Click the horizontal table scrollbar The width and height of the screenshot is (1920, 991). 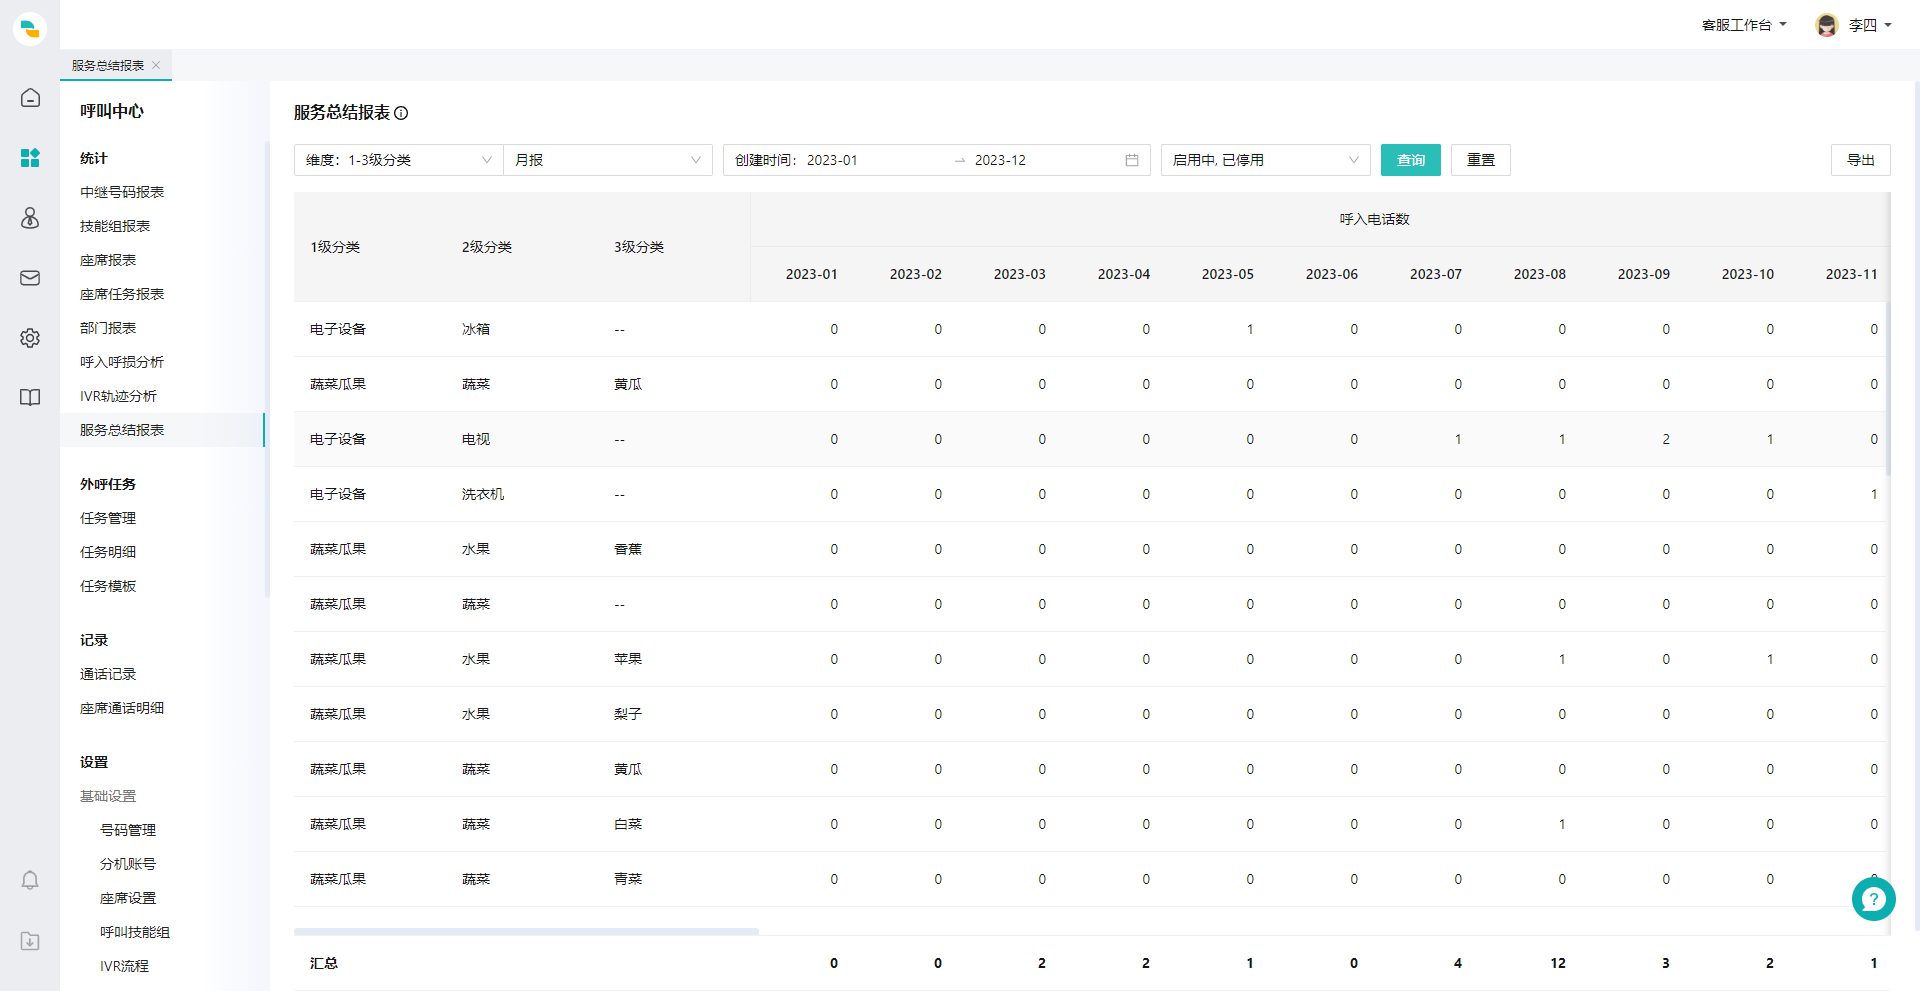tap(526, 931)
